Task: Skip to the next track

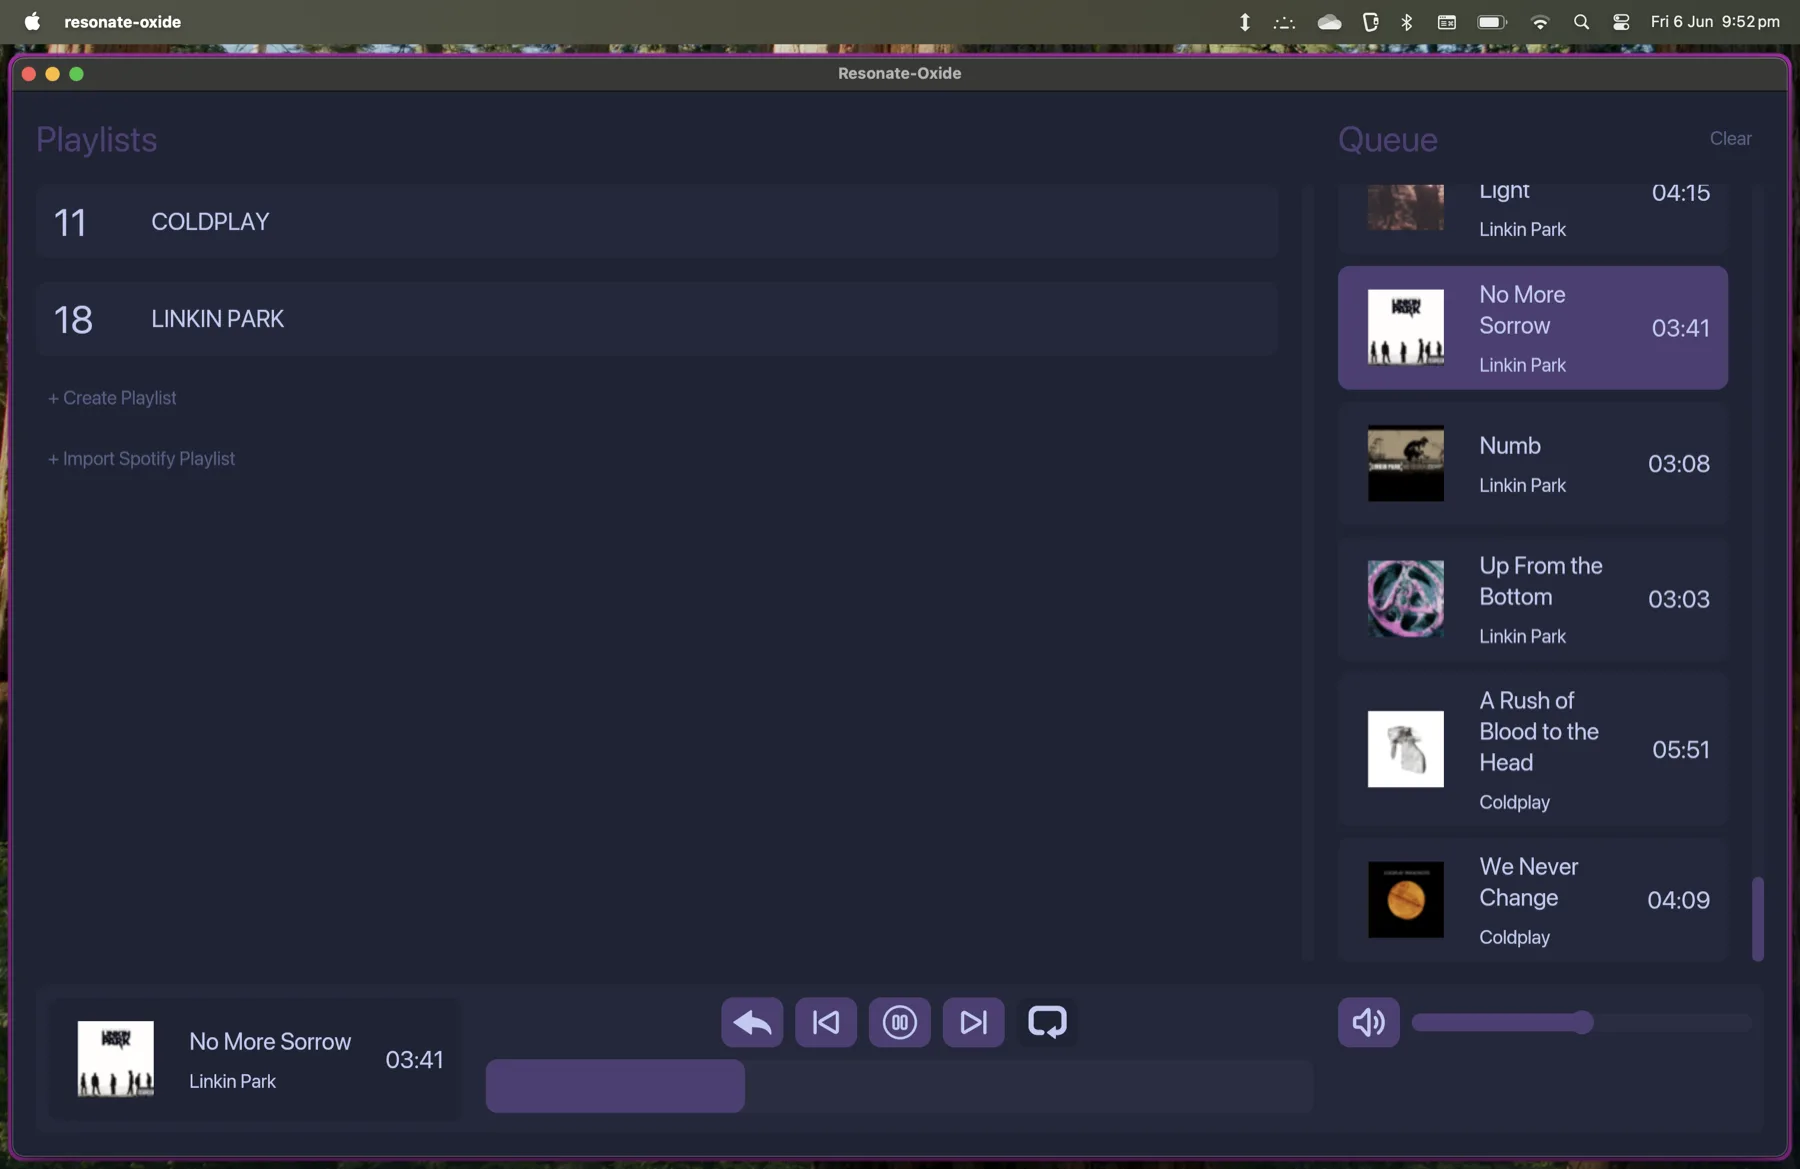Action: tap(973, 1022)
